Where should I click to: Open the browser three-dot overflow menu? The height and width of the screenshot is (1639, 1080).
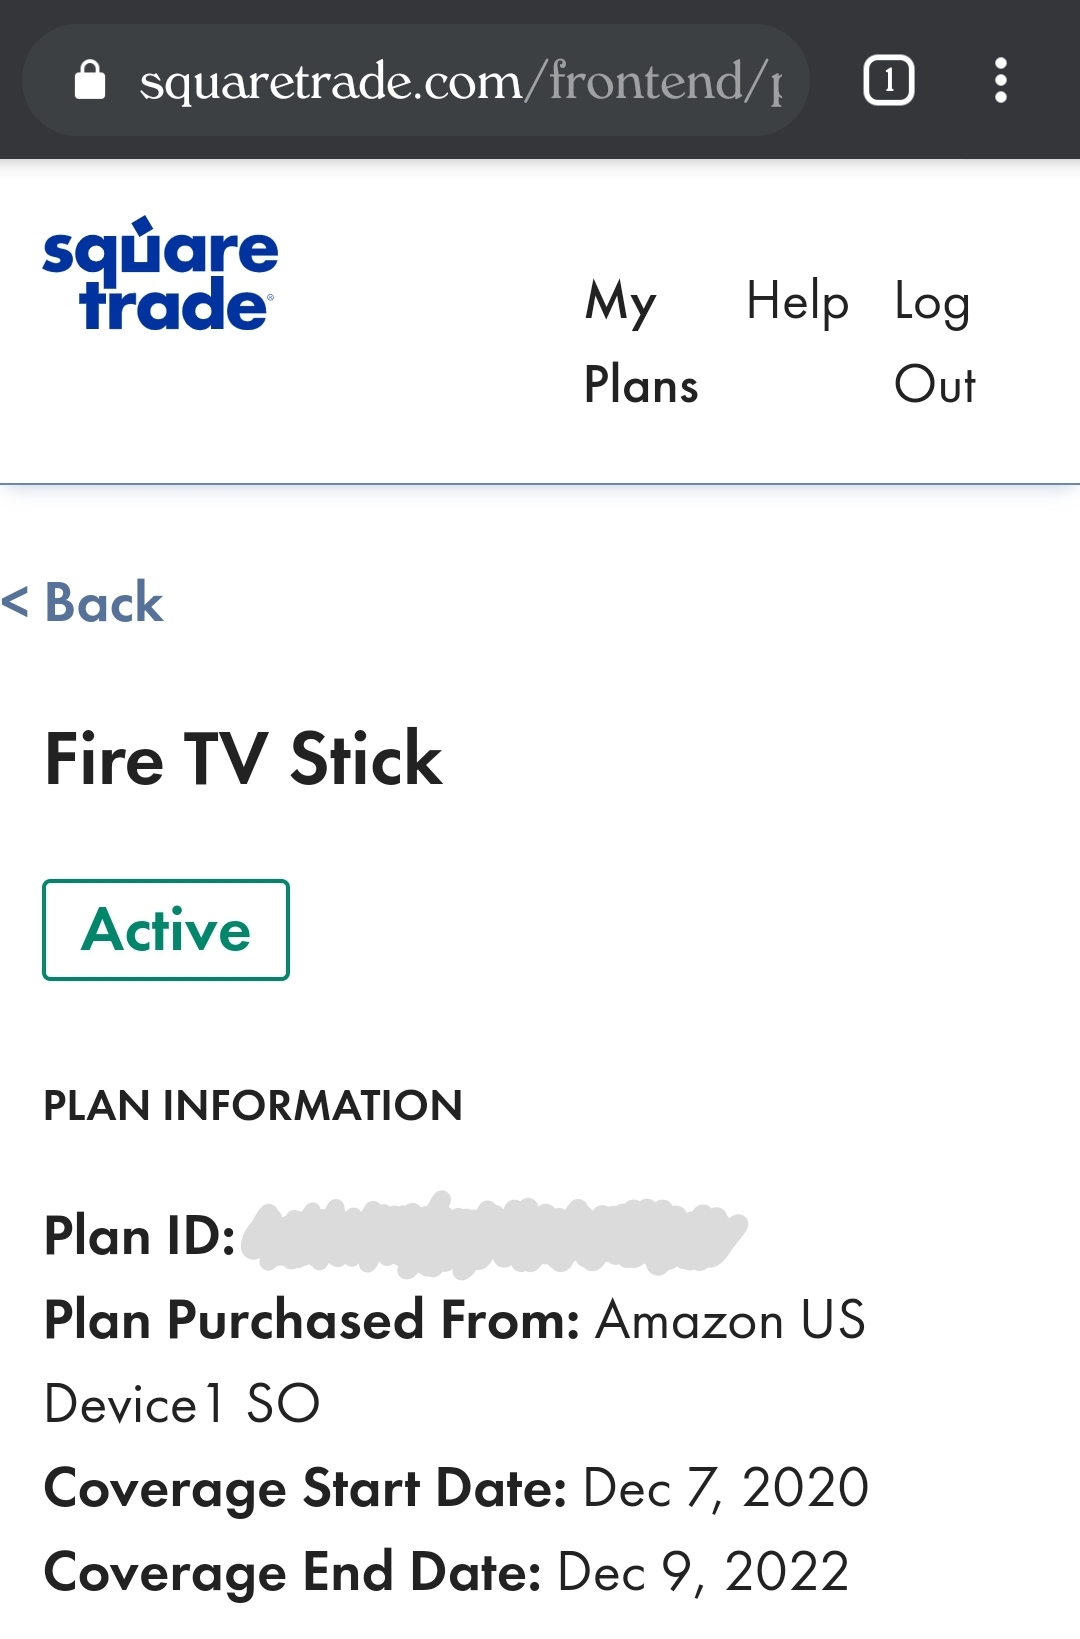[x=1002, y=80]
